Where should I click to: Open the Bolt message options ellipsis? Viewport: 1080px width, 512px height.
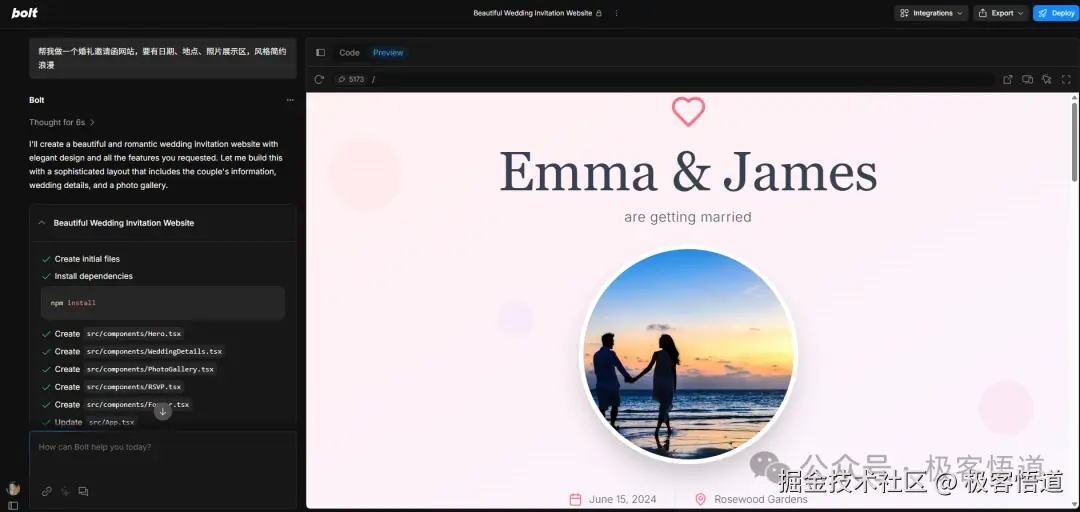click(290, 100)
